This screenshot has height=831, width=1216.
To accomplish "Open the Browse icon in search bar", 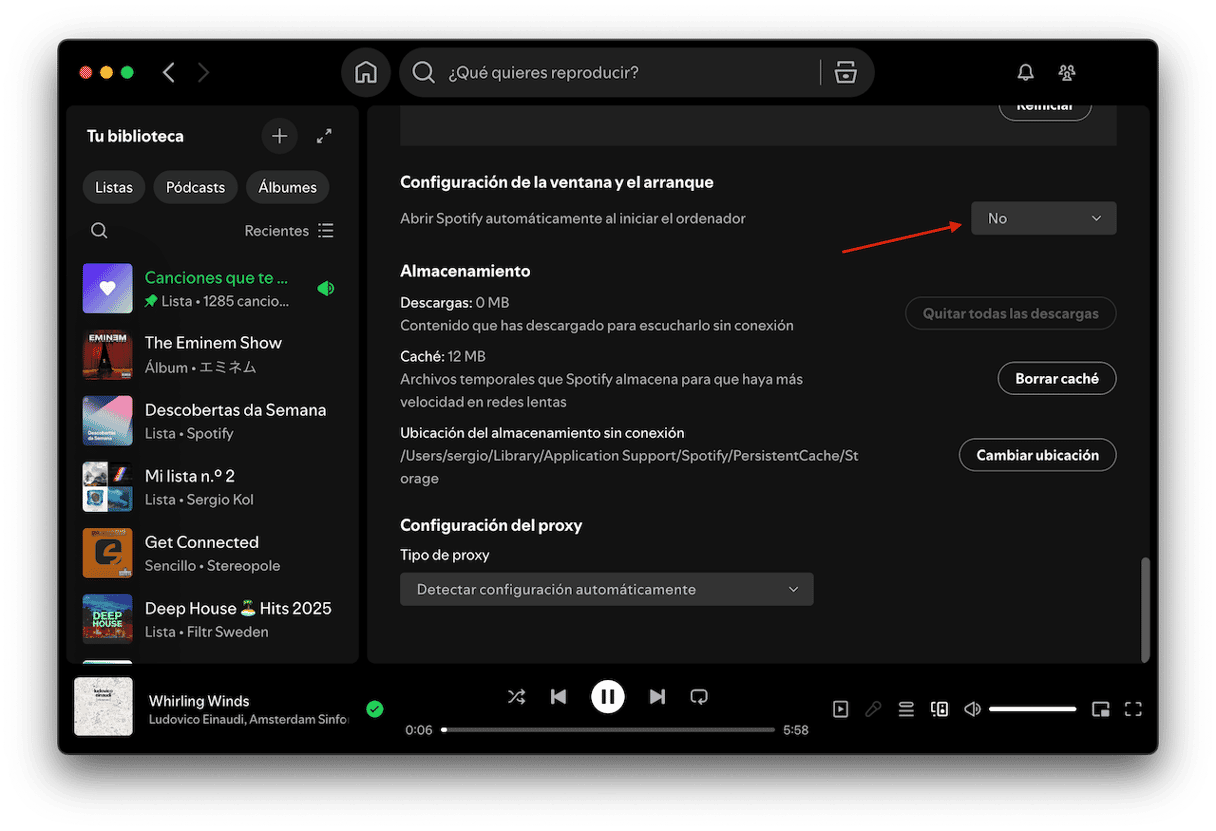I will coord(846,72).
